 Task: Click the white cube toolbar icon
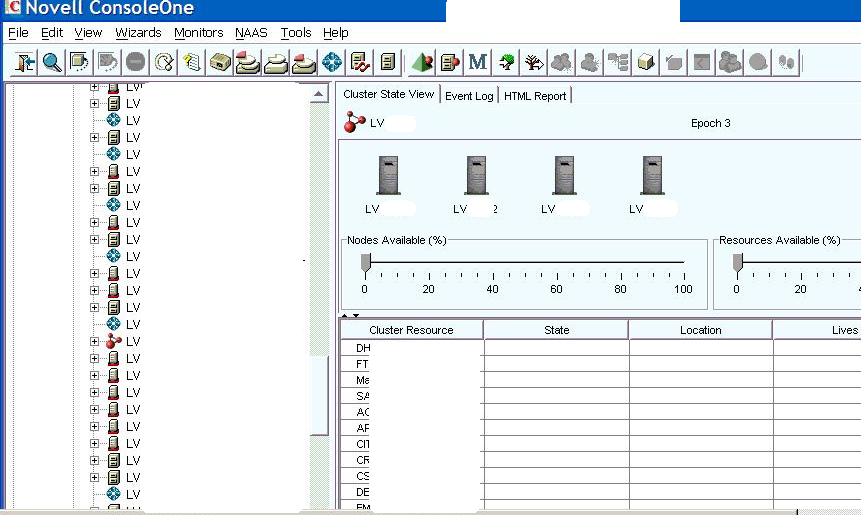point(646,62)
